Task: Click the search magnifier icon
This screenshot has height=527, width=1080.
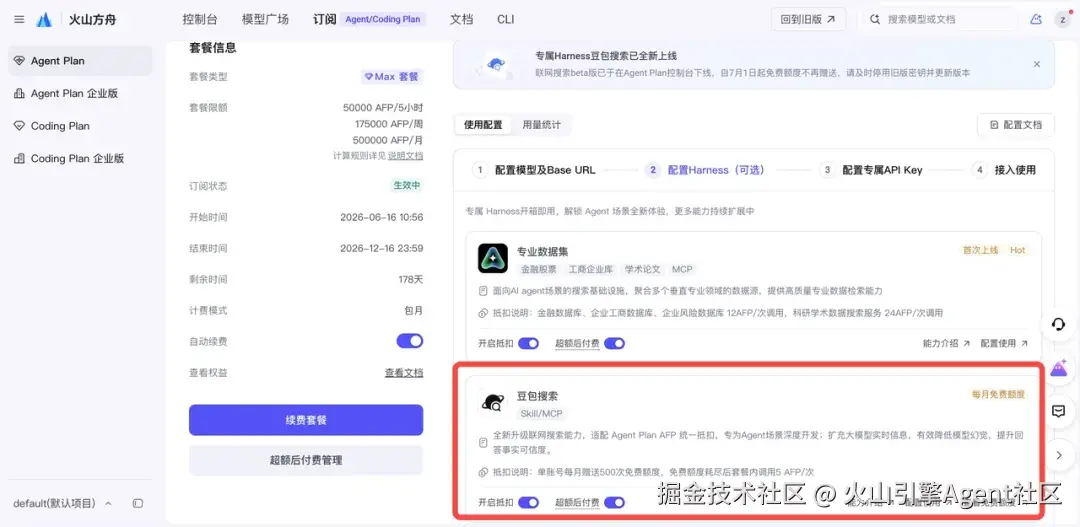Action: 875,19
